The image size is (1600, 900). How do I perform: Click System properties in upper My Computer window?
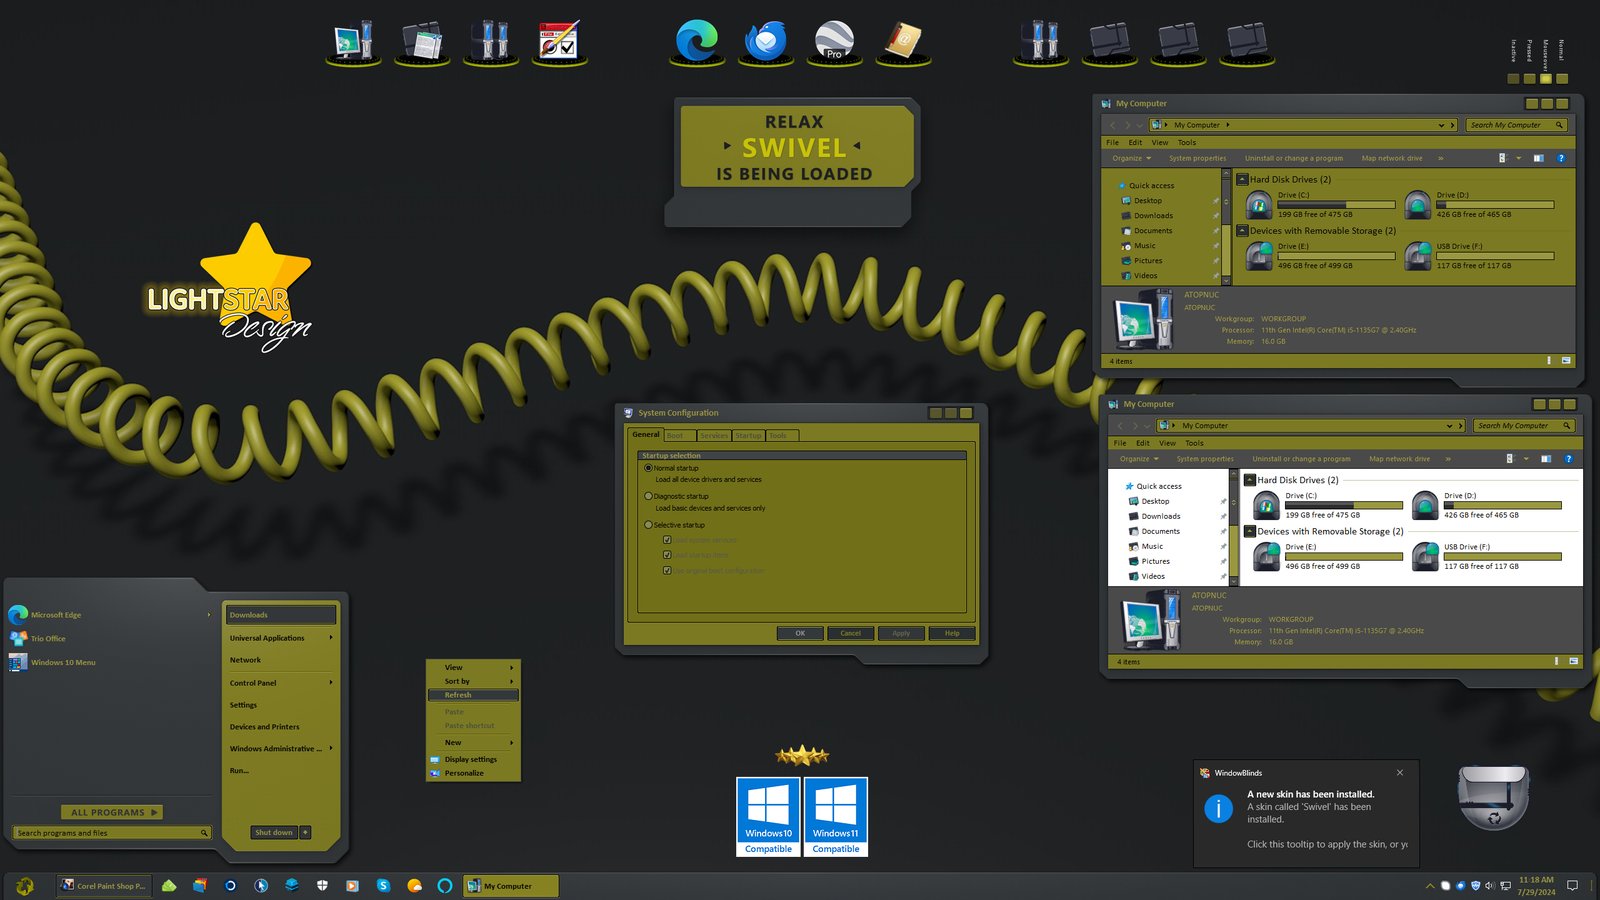pyautogui.click(x=1197, y=158)
